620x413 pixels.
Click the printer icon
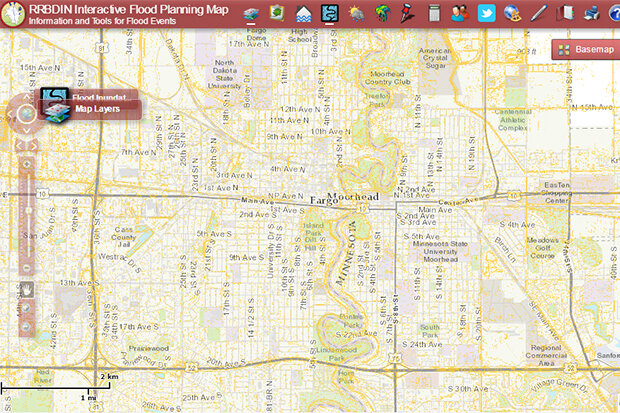click(591, 13)
